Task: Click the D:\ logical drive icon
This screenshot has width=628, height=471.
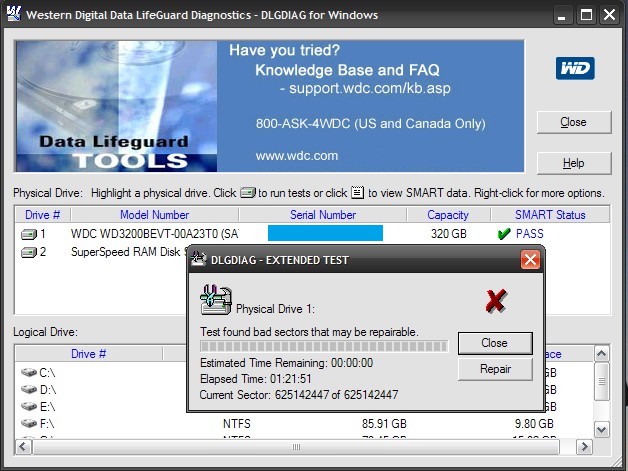Action: (29, 389)
